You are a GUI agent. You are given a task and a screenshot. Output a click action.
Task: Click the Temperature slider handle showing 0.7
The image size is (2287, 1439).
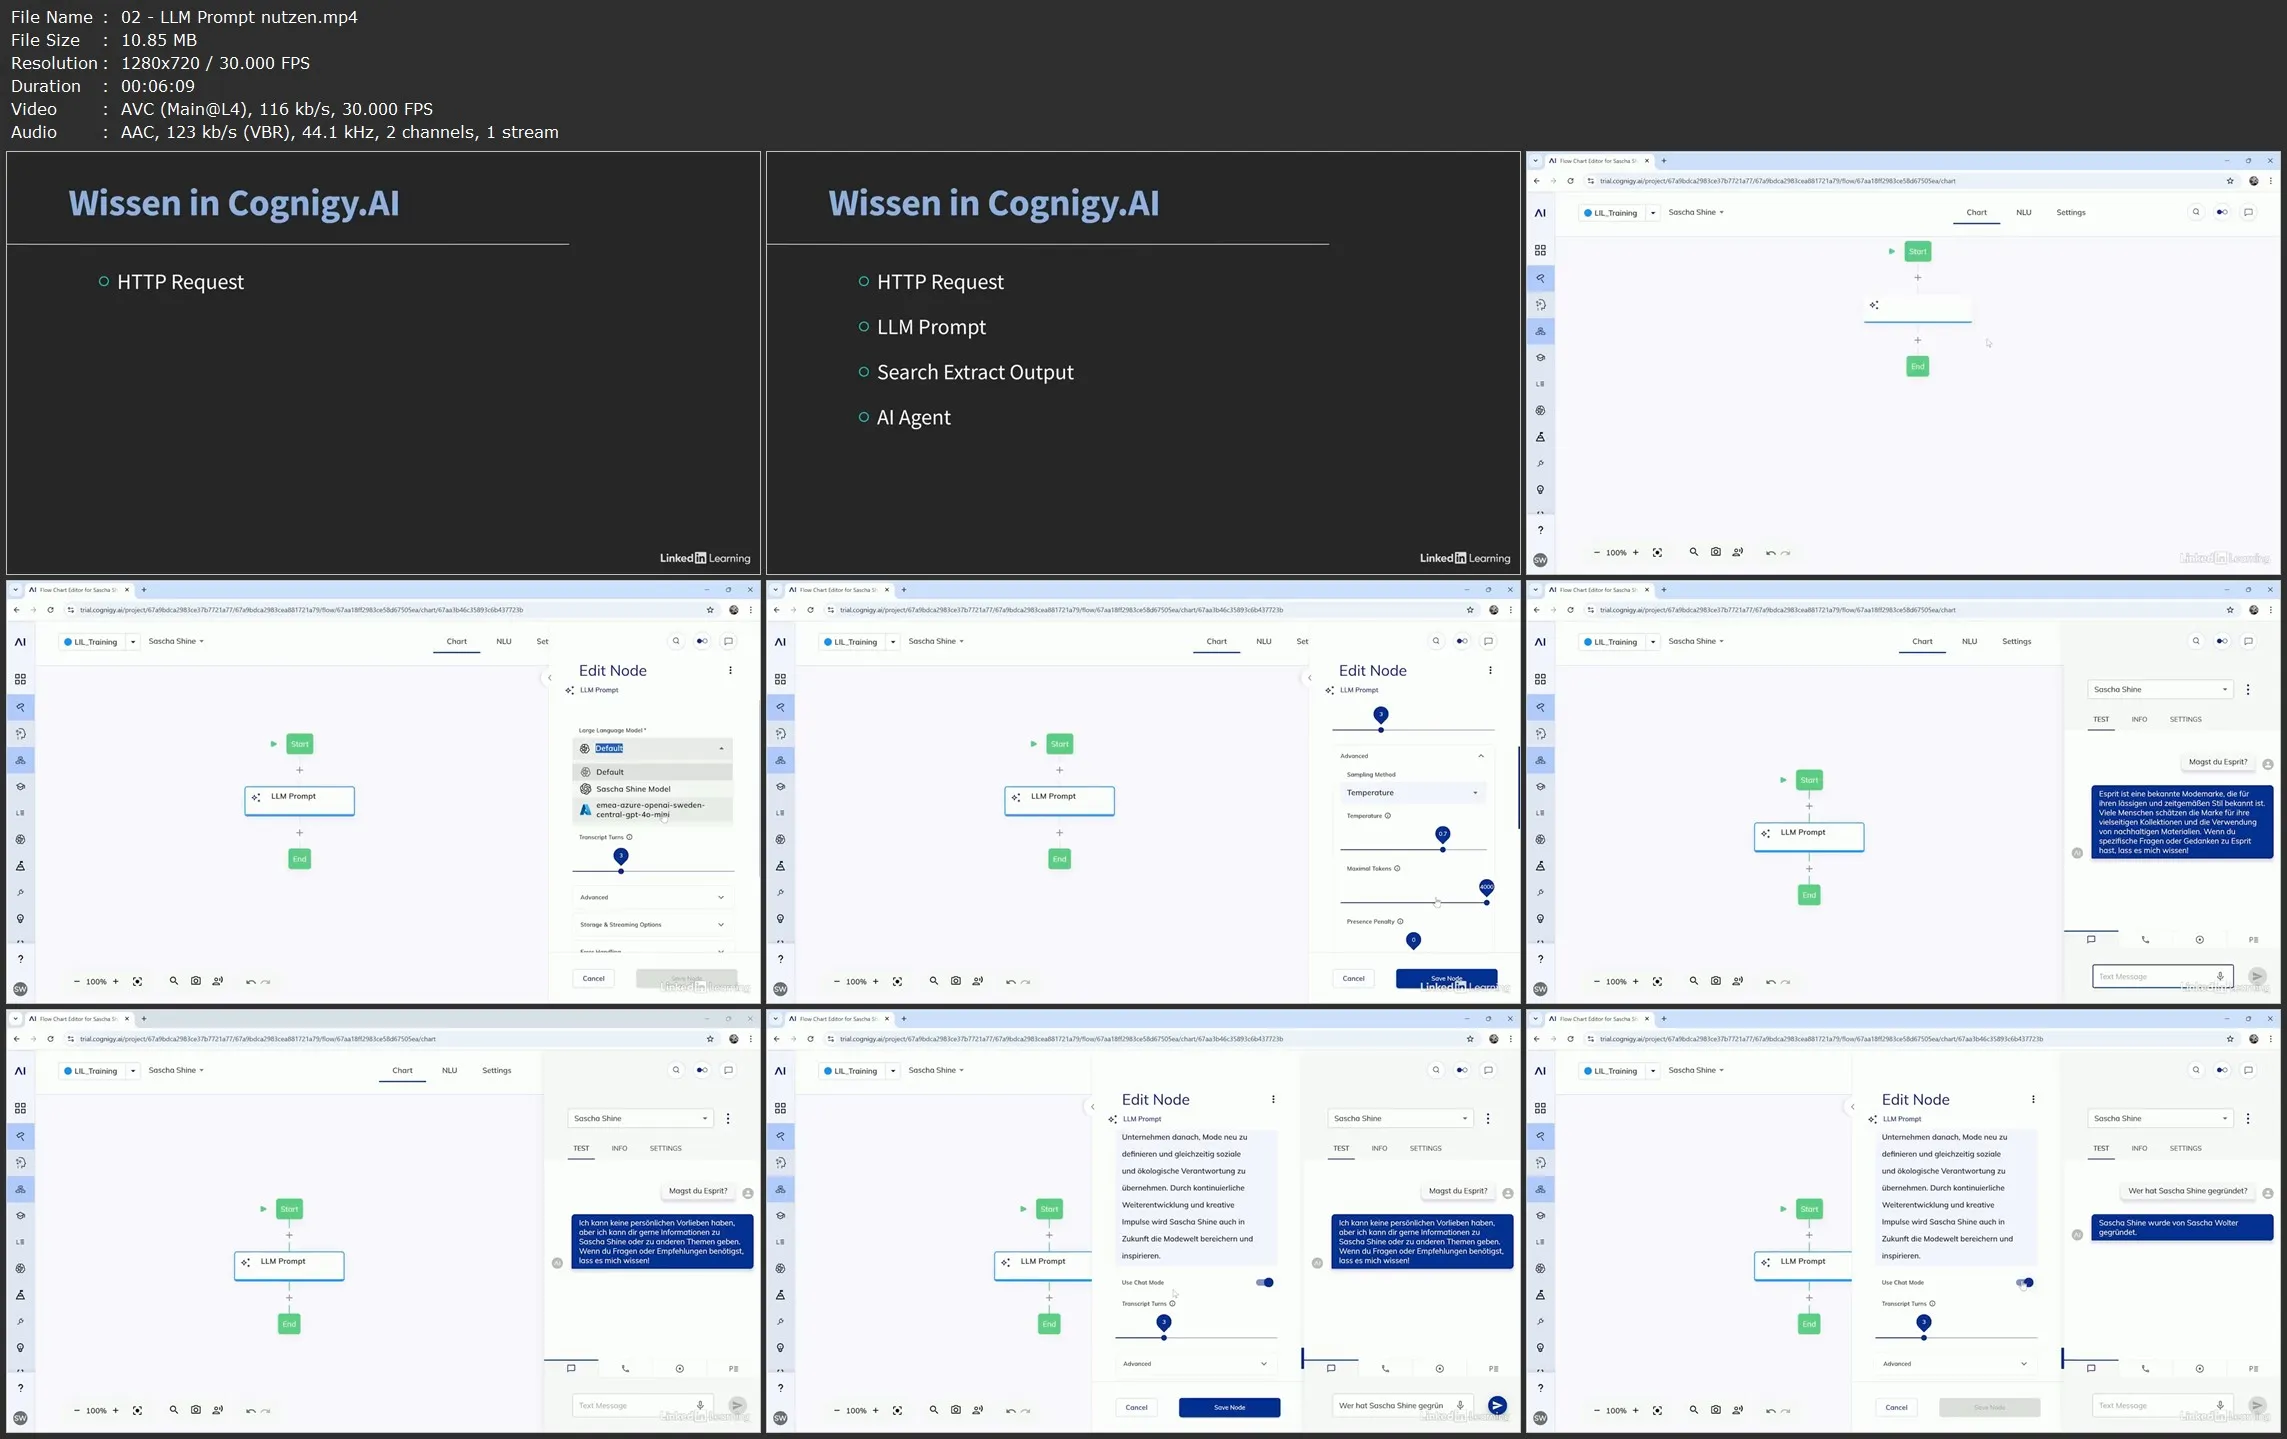pos(1442,836)
